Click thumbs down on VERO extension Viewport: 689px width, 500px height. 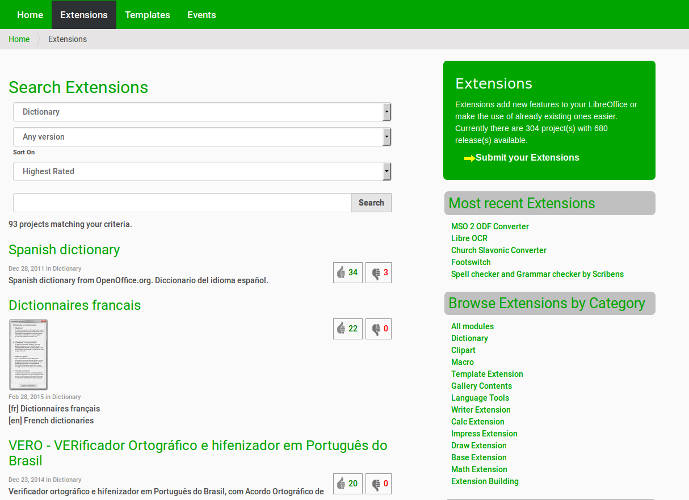(378, 483)
